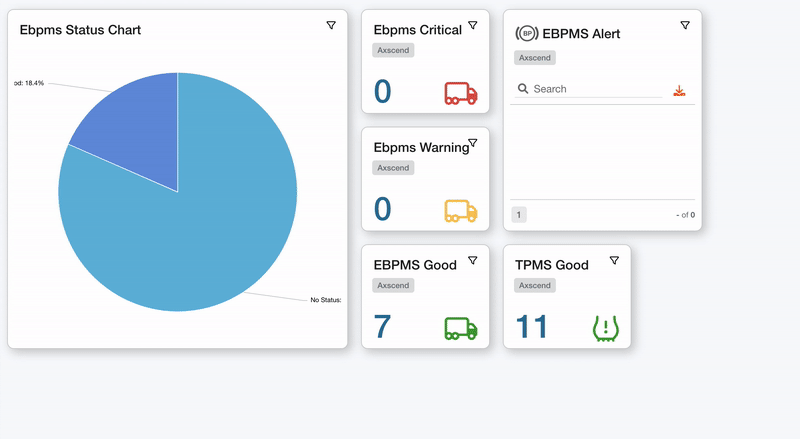
Task: Click the BP brake icon in EBPMS Alert
Action: 526,34
